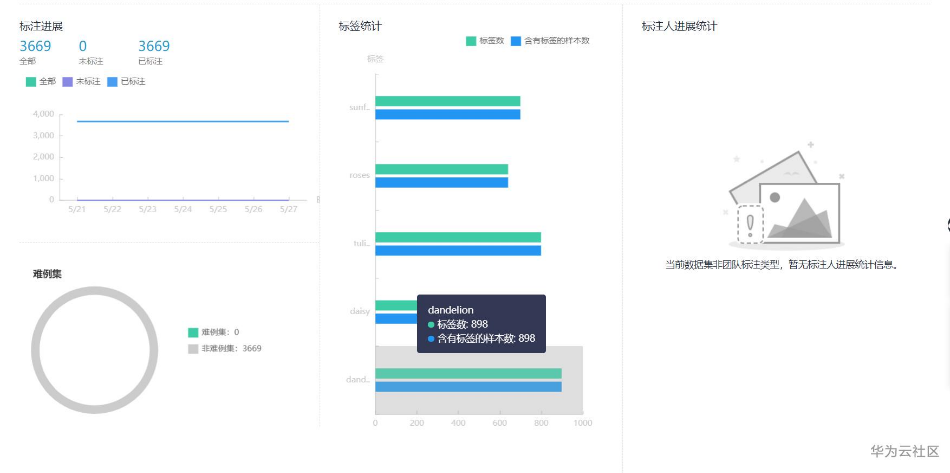Click the blue daisy sample-count bar
This screenshot has width=950, height=473.
pos(396,319)
